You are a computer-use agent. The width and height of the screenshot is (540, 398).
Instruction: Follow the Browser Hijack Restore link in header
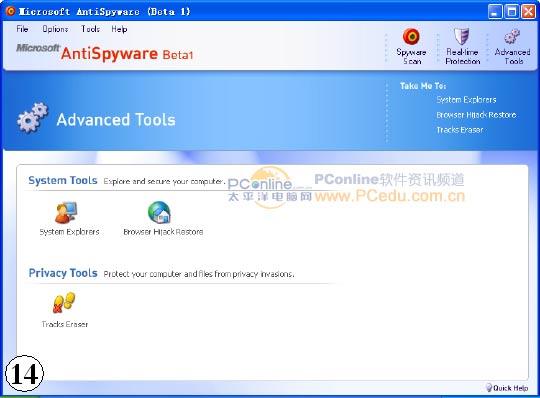coord(476,115)
